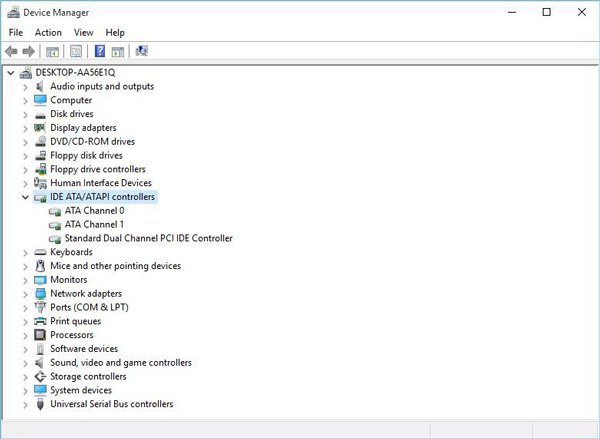
Task: Click the DESKTOP-AA56E1Q computer icon
Action: coord(26,72)
